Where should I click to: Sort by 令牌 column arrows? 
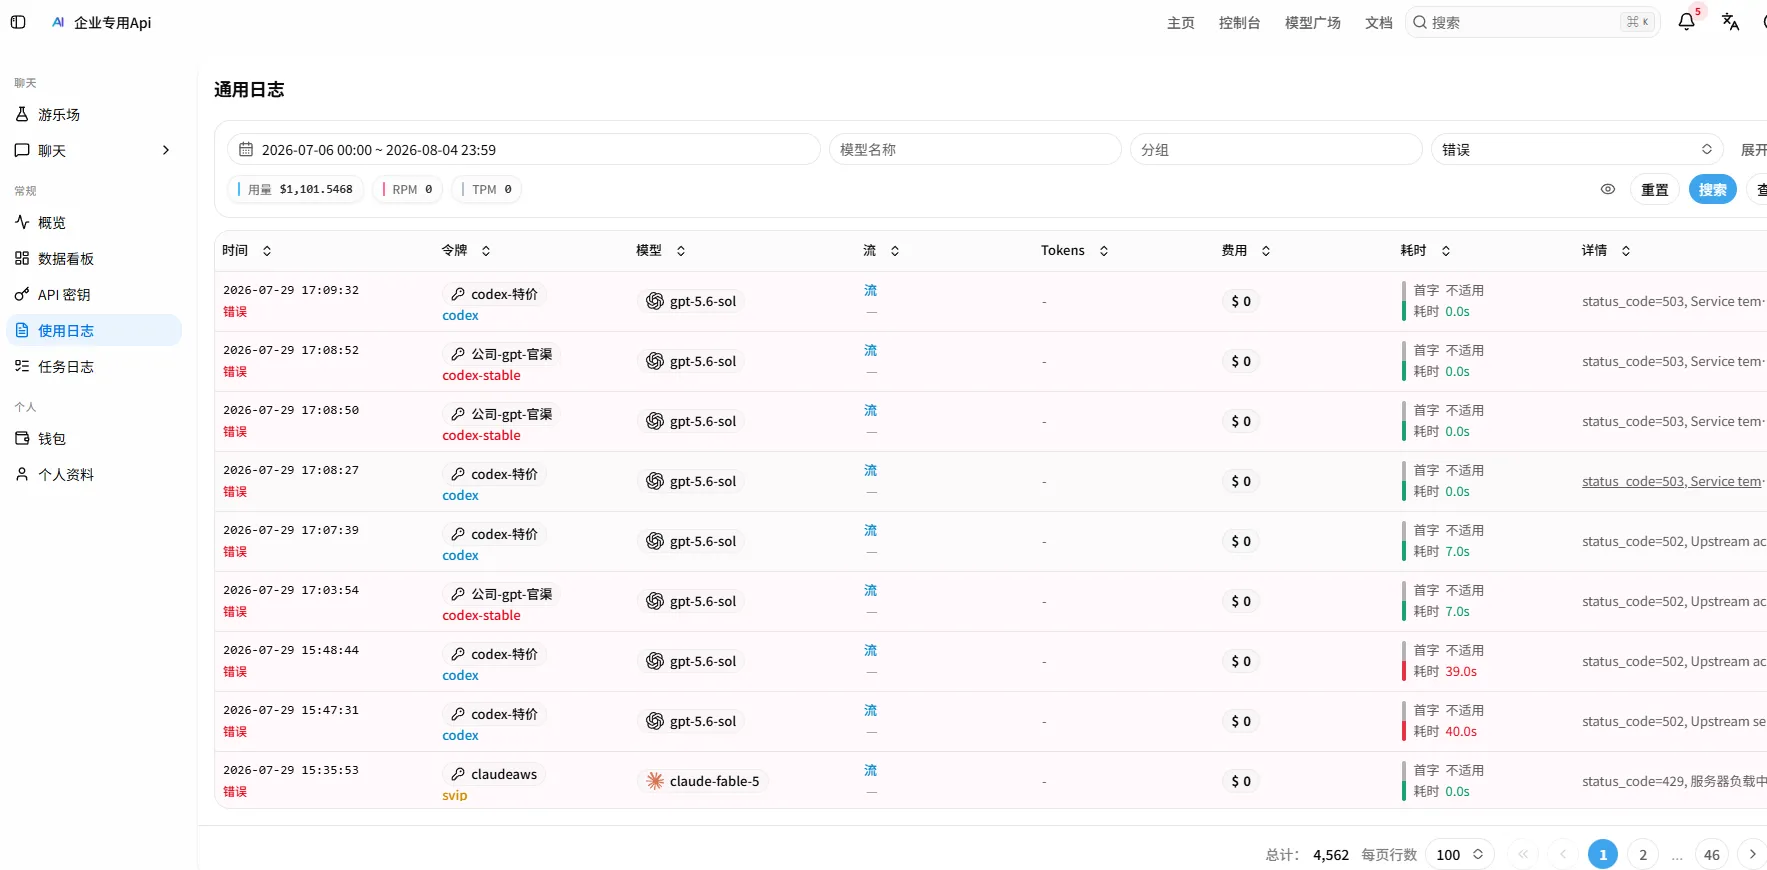[486, 251]
